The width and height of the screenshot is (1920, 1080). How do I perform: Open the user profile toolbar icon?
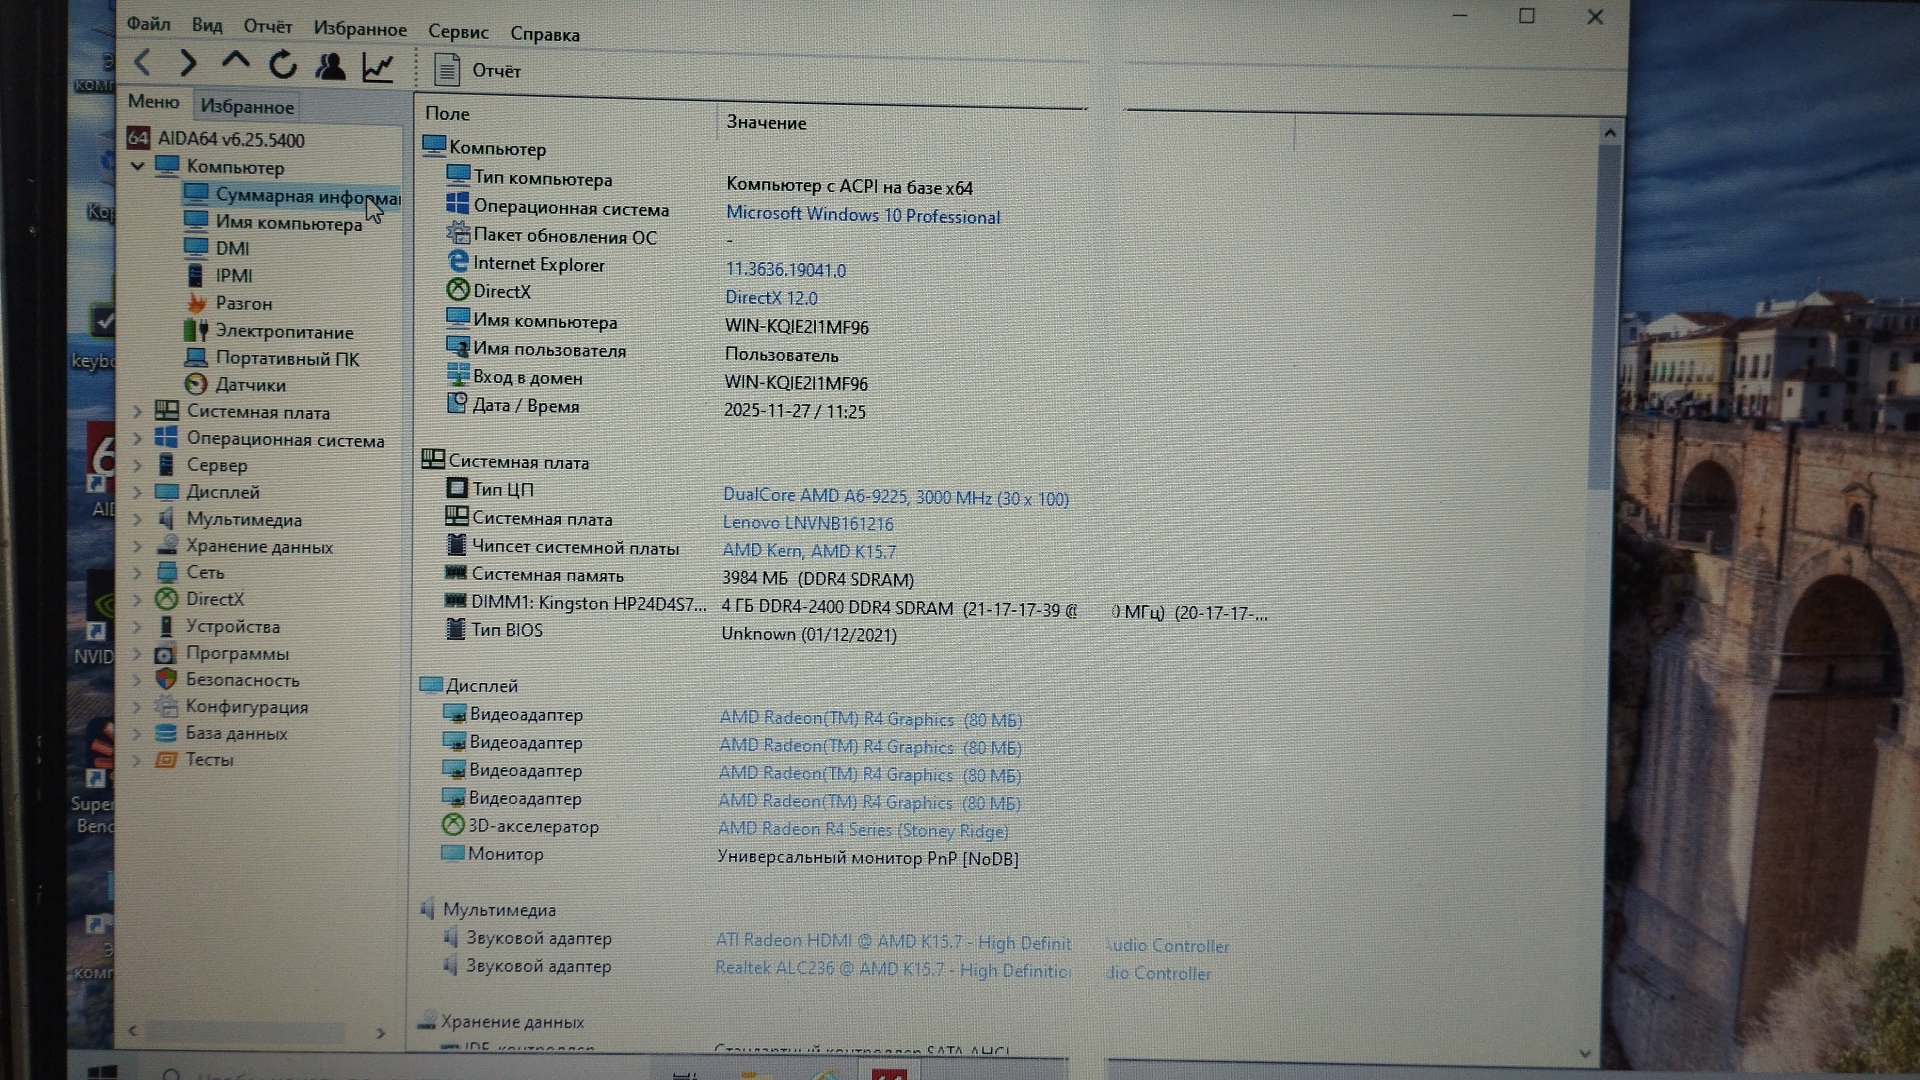(330, 67)
